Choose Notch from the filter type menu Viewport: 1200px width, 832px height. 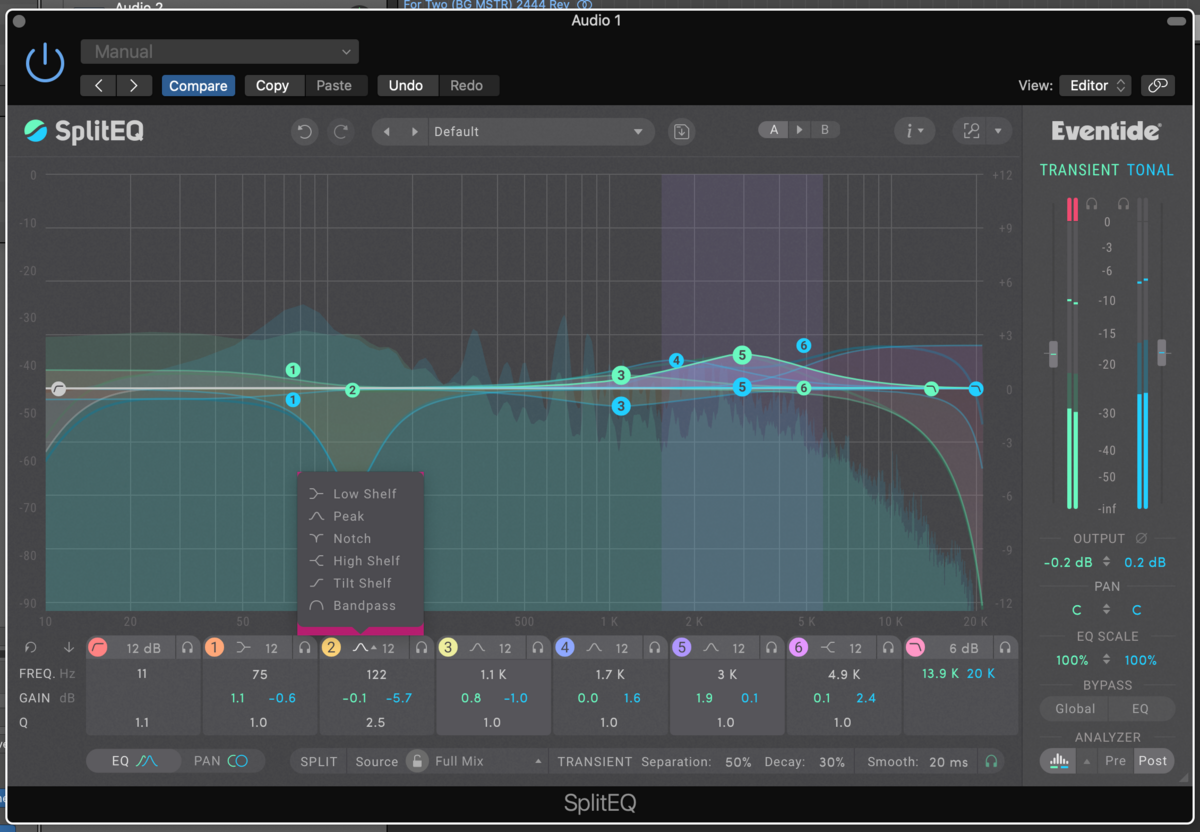click(351, 538)
